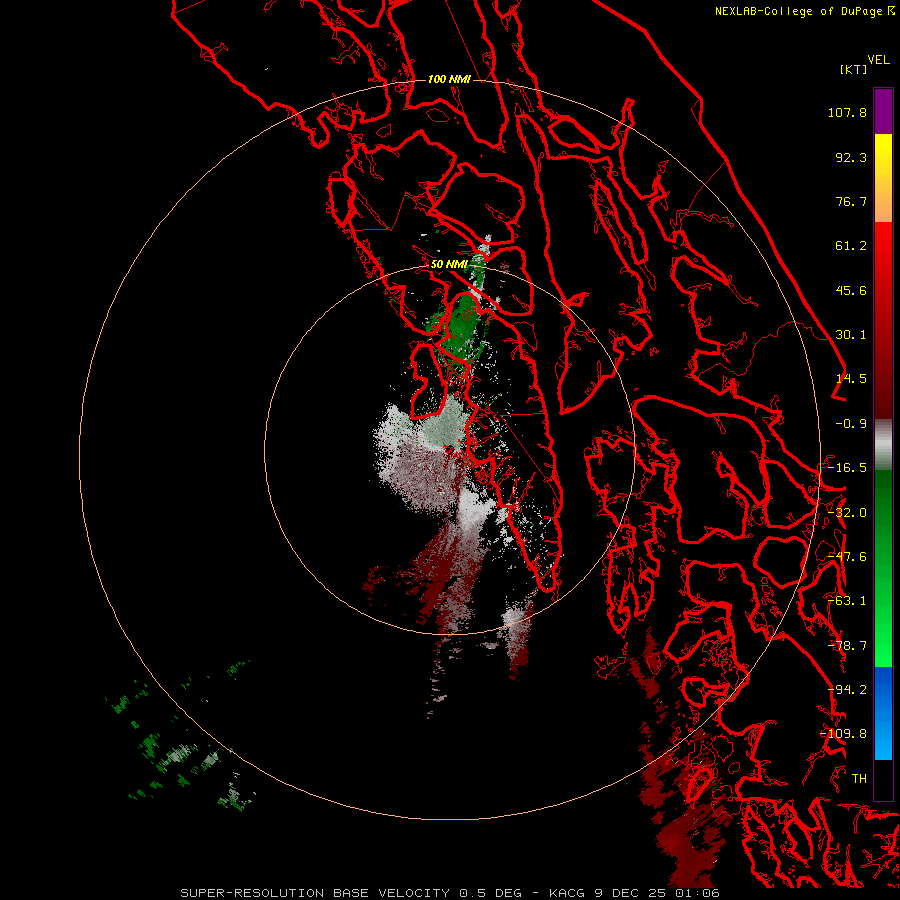900x900 pixels.
Task: Pick the gray near-zero color bar segment
Action: 883,445
